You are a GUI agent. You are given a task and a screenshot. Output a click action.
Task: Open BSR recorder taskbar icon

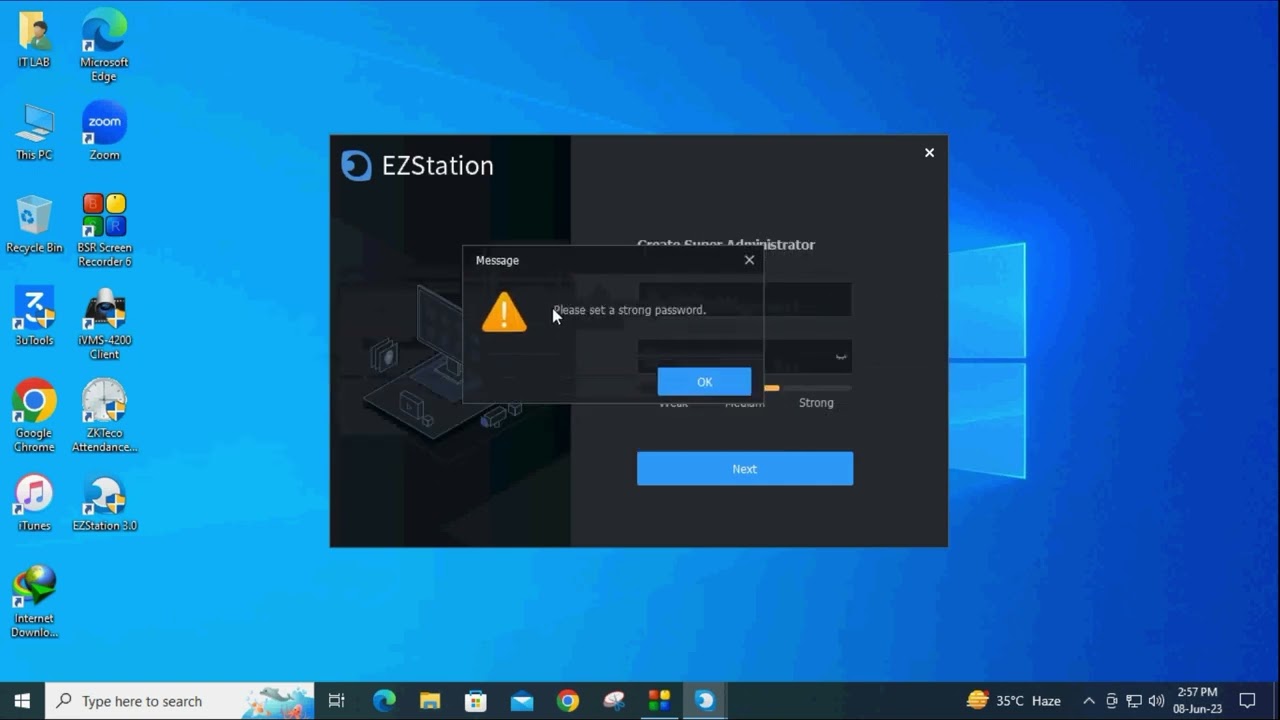[659, 700]
